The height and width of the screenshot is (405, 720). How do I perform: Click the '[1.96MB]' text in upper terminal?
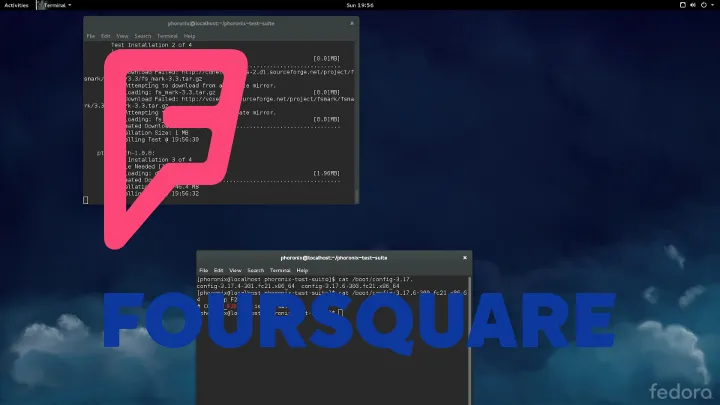pyautogui.click(x=326, y=173)
